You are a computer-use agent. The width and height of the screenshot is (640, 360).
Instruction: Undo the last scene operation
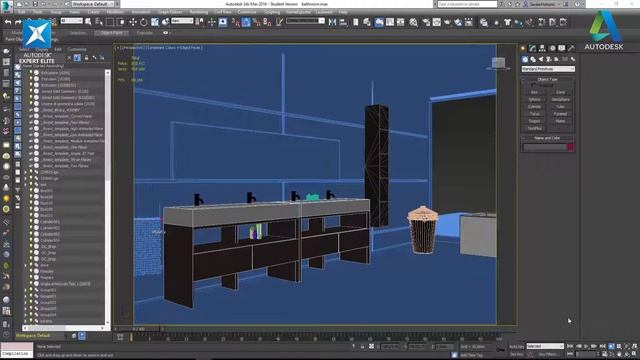click(8, 22)
